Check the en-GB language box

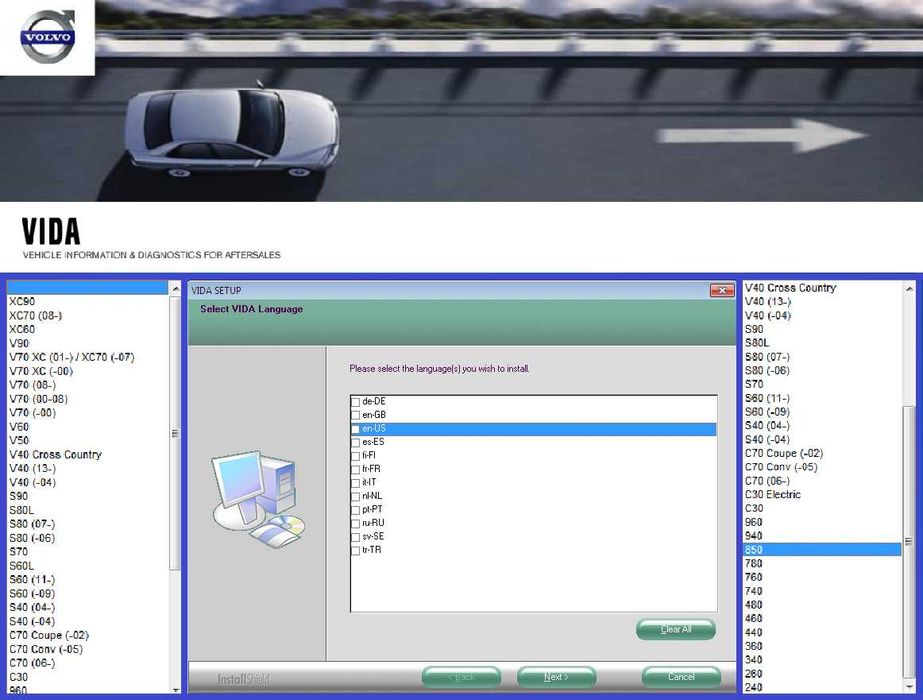tap(356, 416)
